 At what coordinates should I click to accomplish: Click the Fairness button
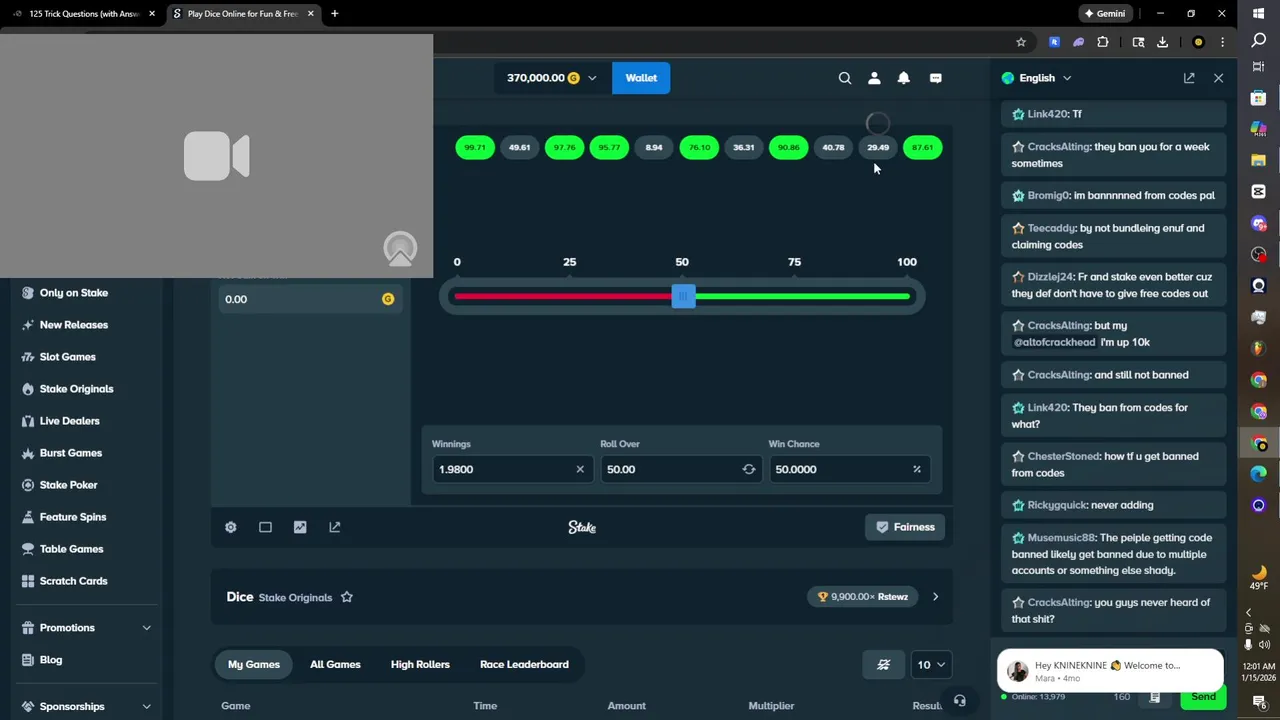coord(905,527)
